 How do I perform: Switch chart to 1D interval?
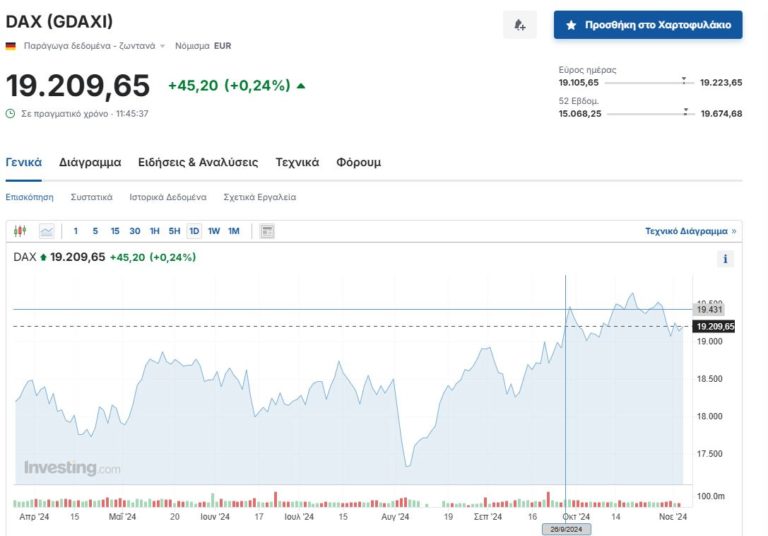tap(194, 231)
